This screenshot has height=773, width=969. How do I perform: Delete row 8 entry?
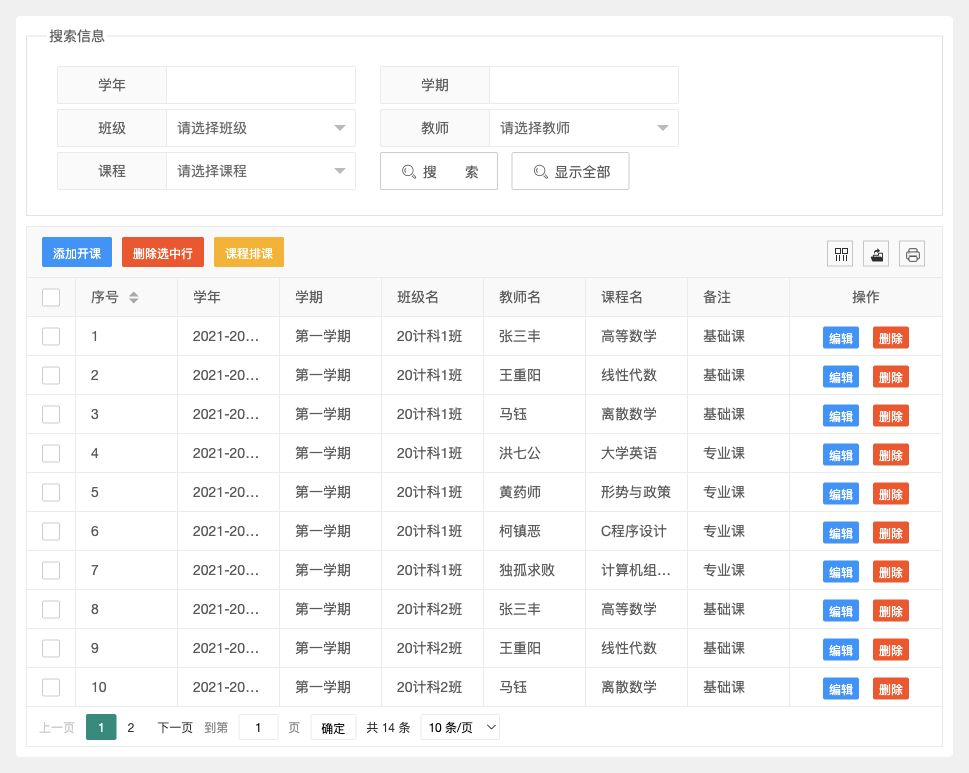tap(891, 611)
